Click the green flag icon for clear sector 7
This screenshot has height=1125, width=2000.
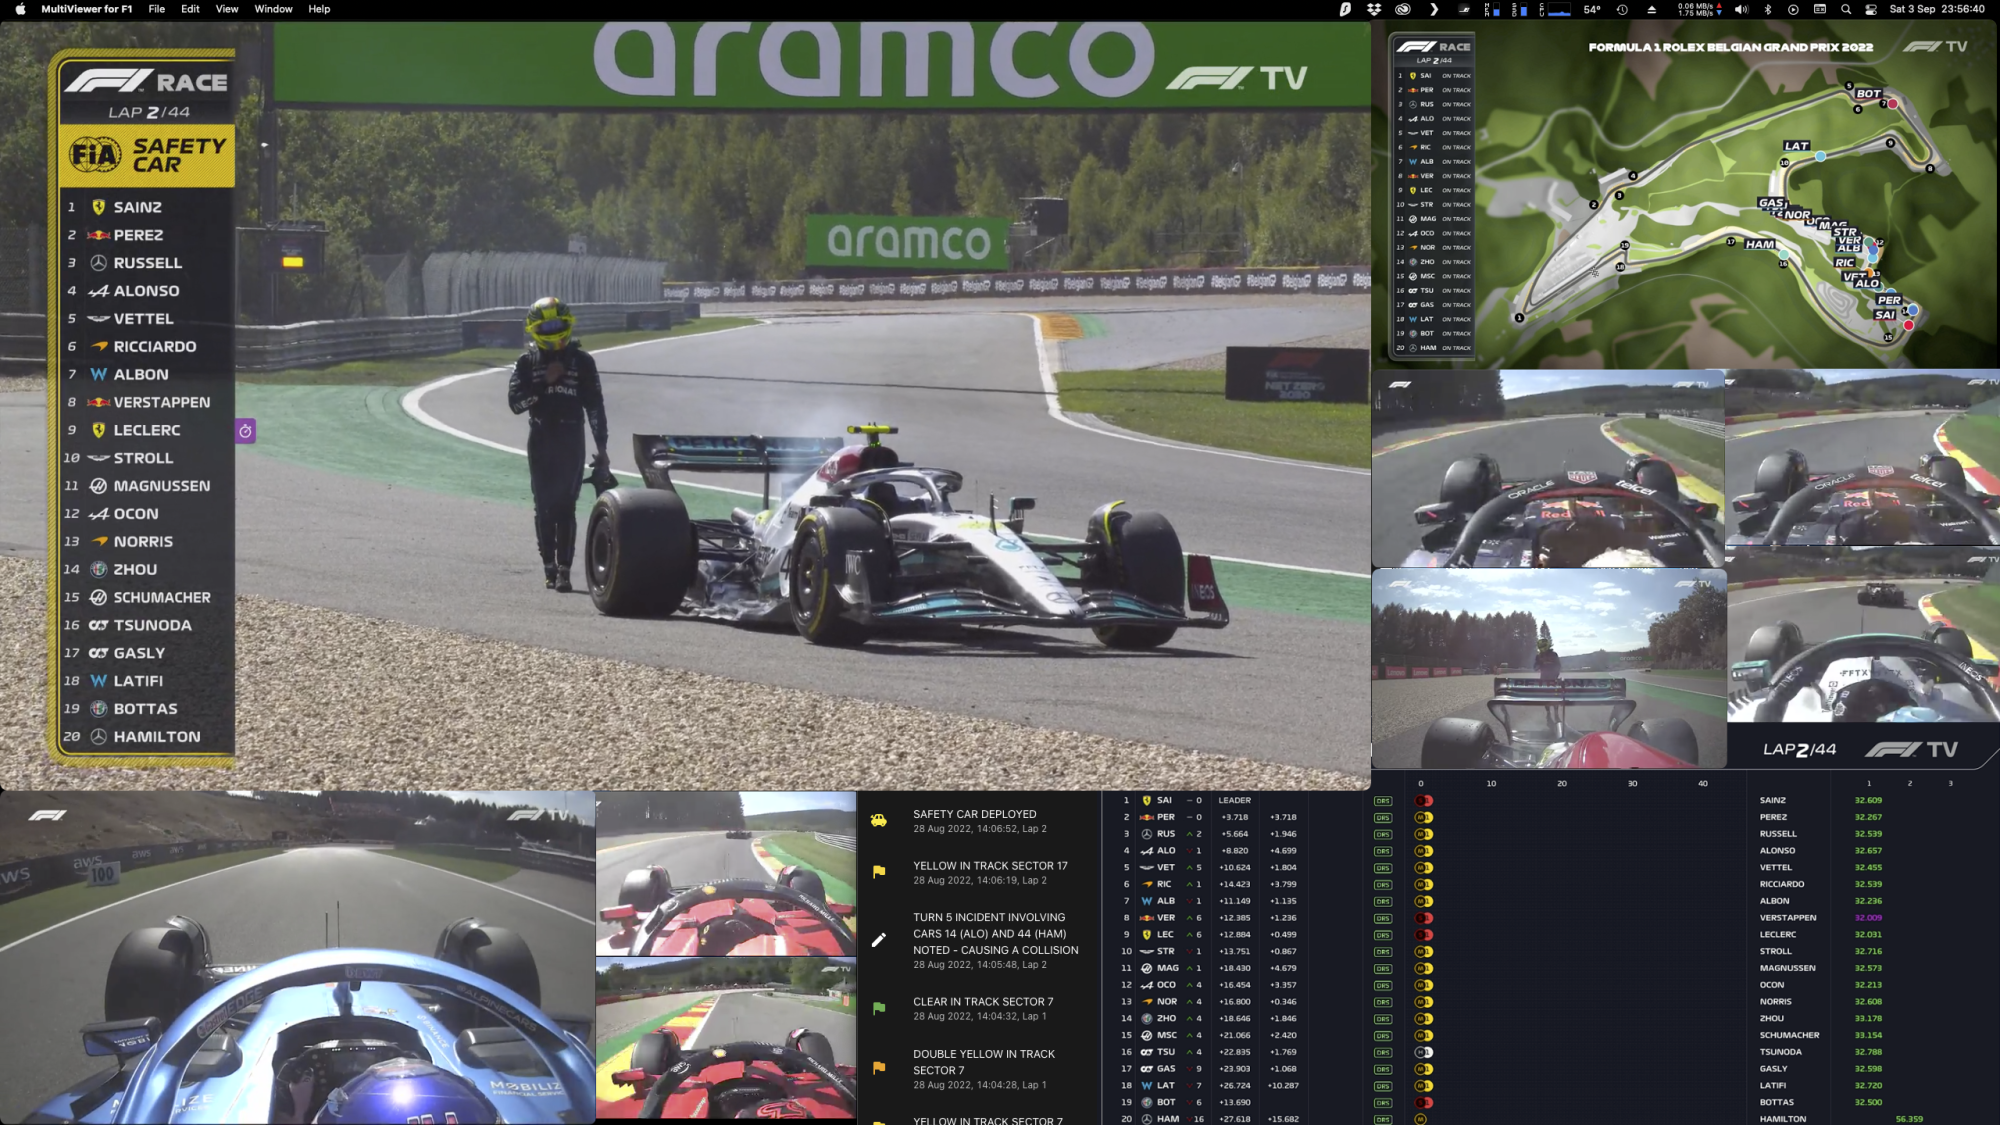[878, 1008]
